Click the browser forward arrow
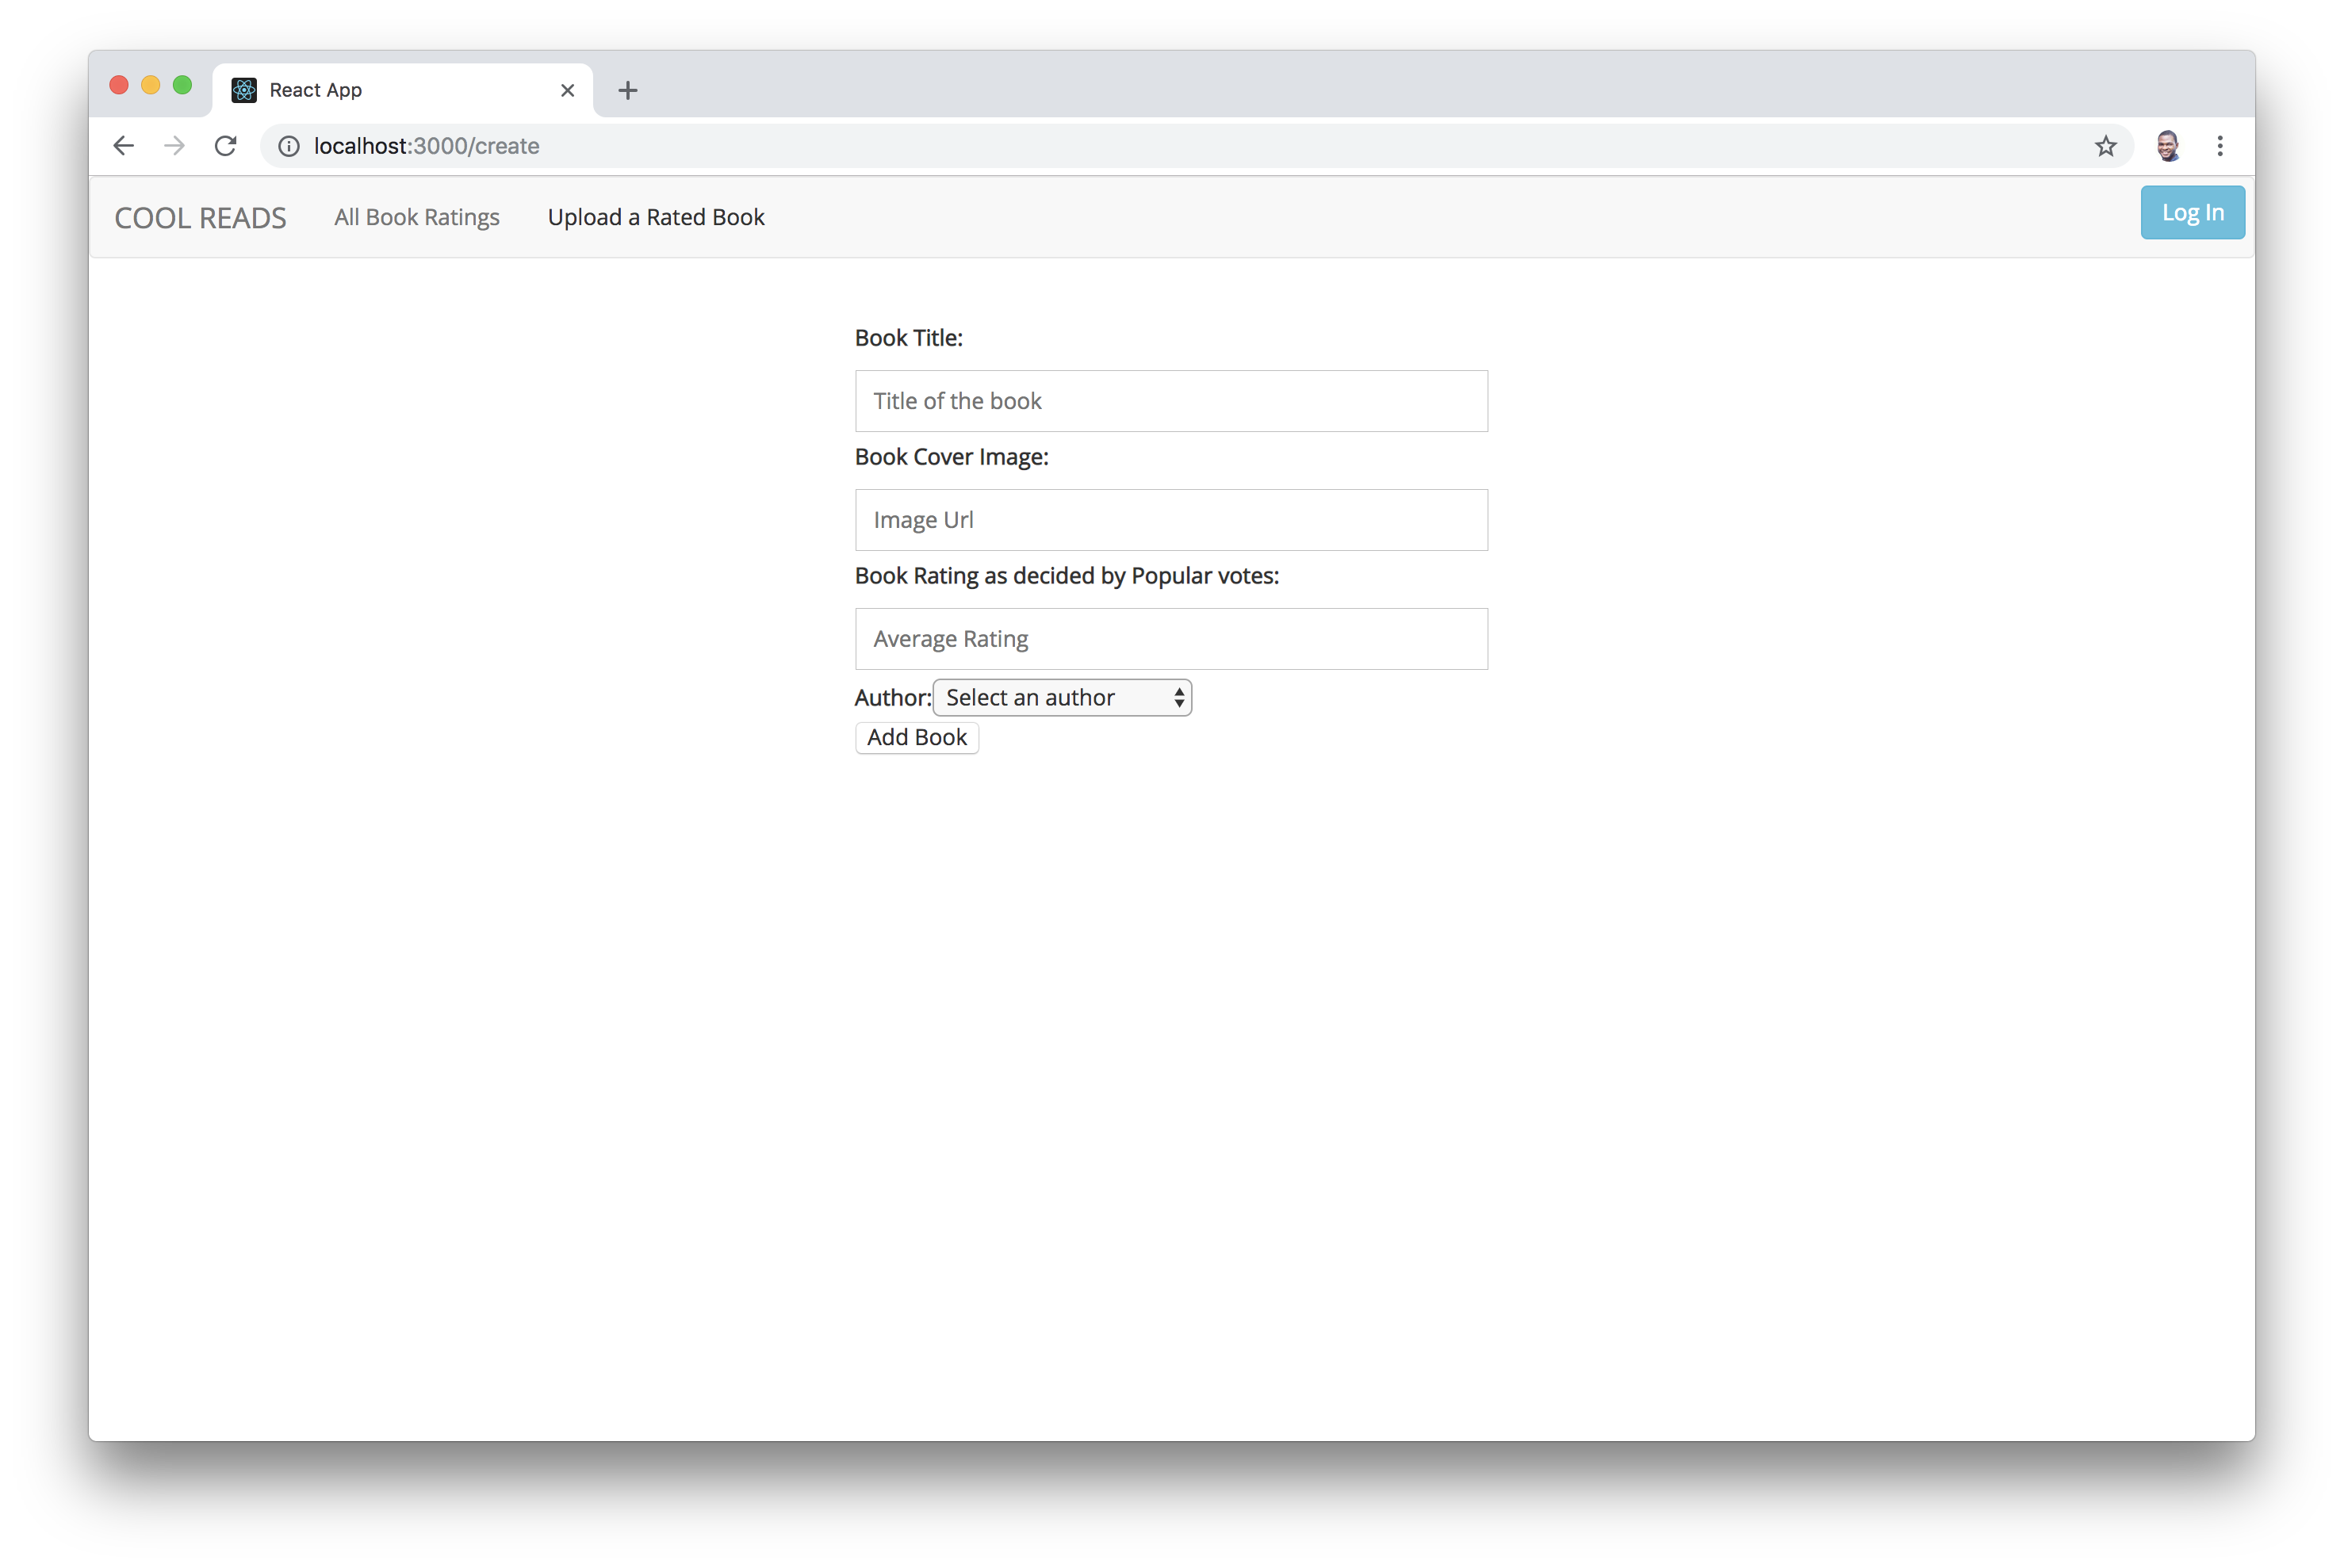The height and width of the screenshot is (1568, 2344). pyautogui.click(x=175, y=146)
